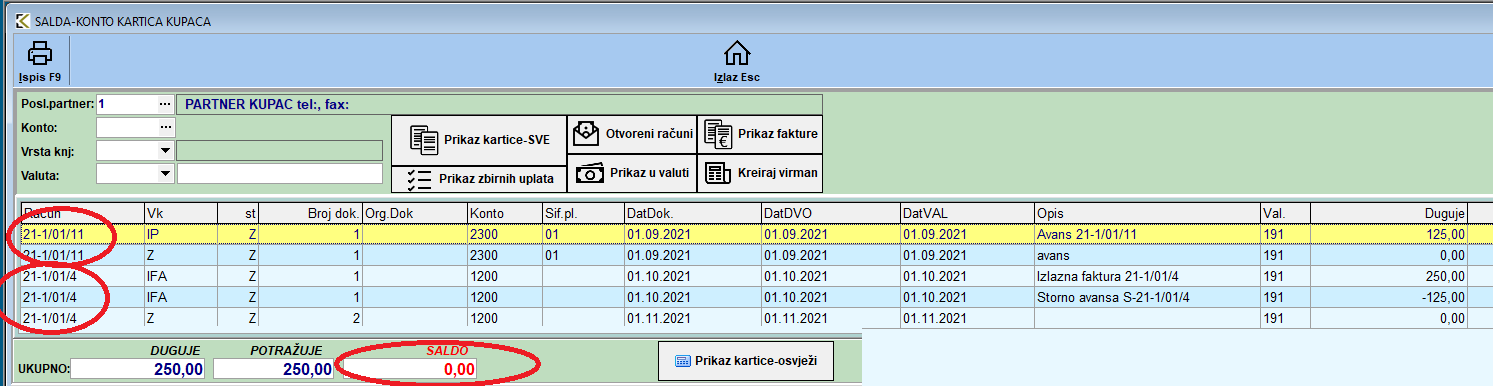
Task: Focus the Posl.partner input field
Action: 126,104
